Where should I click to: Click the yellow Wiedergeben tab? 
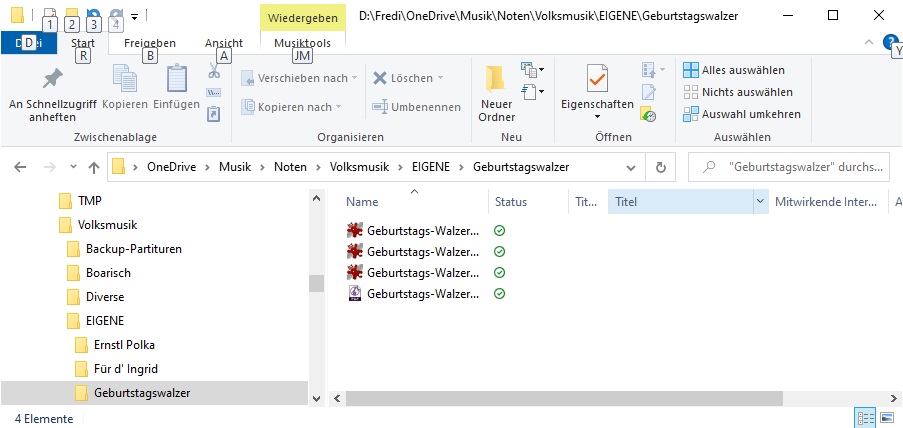[x=302, y=18]
